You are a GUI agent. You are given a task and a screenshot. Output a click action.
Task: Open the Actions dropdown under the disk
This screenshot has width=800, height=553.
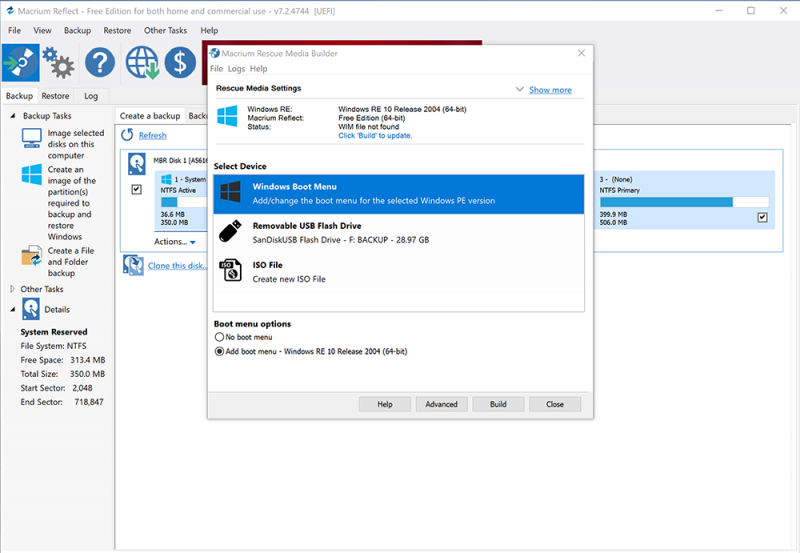(x=174, y=242)
